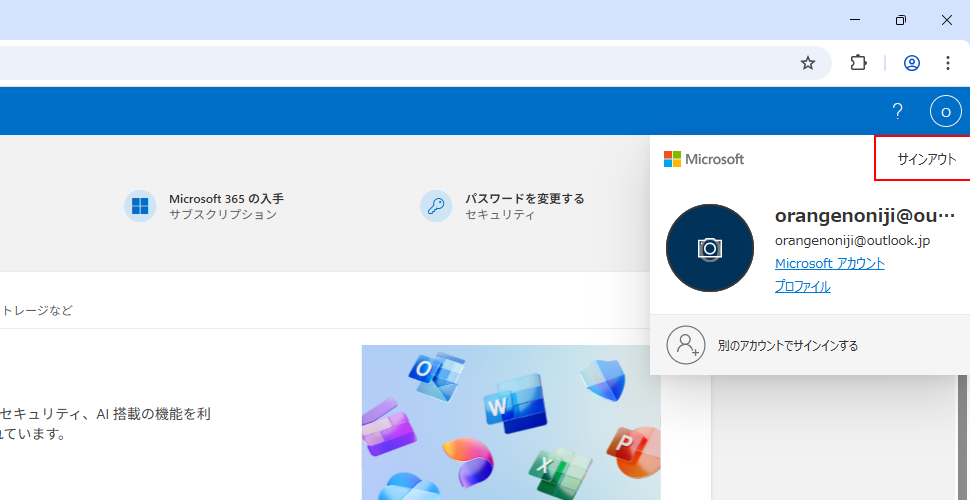The image size is (970, 500).
Task: Click the Windows tile Microsoft 365 icon
Action: pos(140,206)
